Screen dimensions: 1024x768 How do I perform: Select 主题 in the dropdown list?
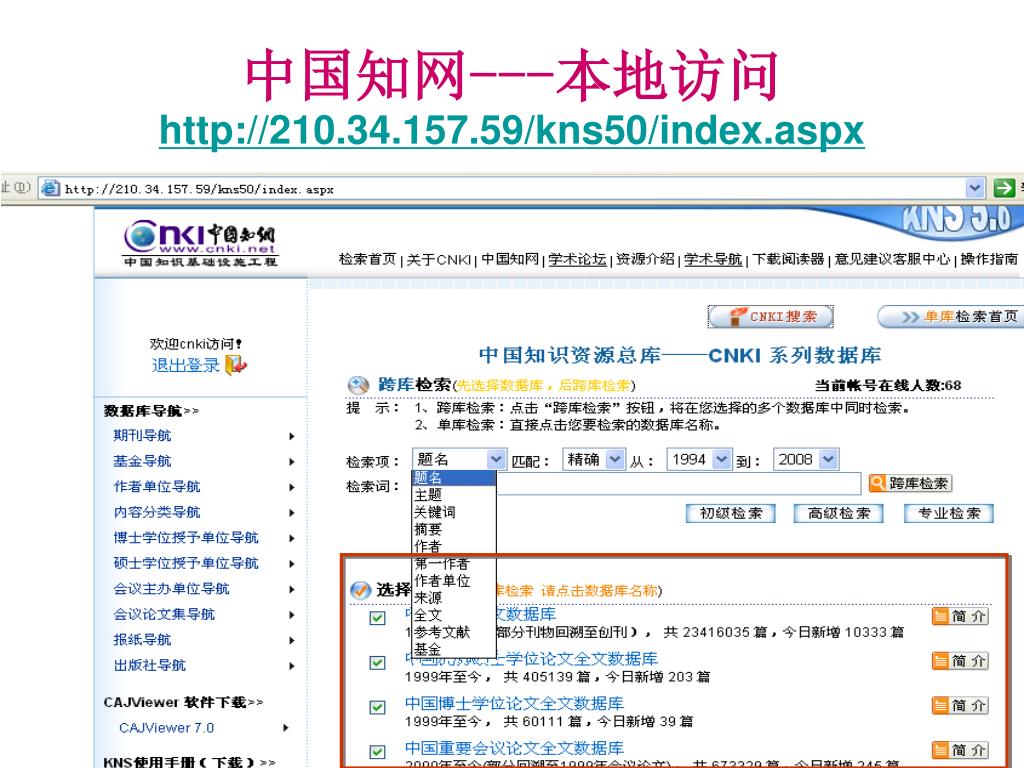click(x=454, y=495)
